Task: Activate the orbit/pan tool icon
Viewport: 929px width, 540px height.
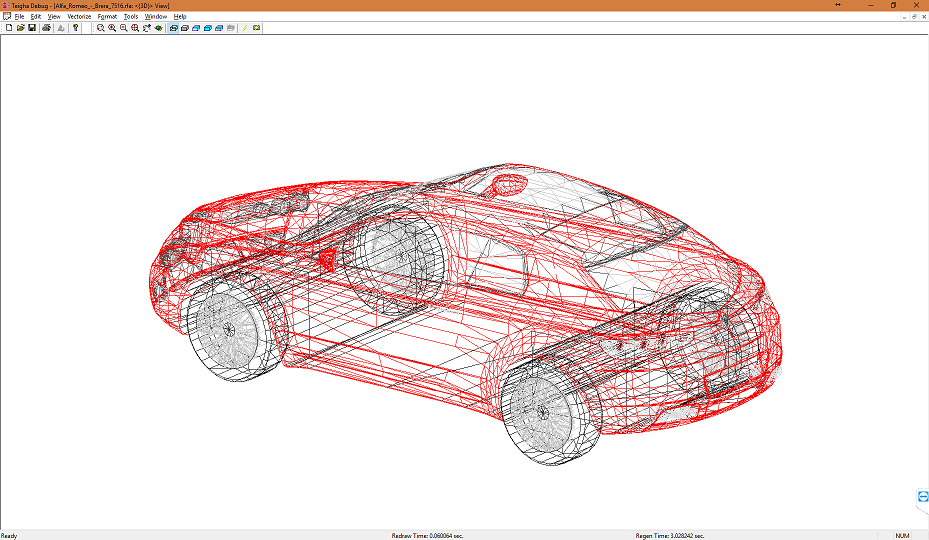Action: click(x=147, y=28)
